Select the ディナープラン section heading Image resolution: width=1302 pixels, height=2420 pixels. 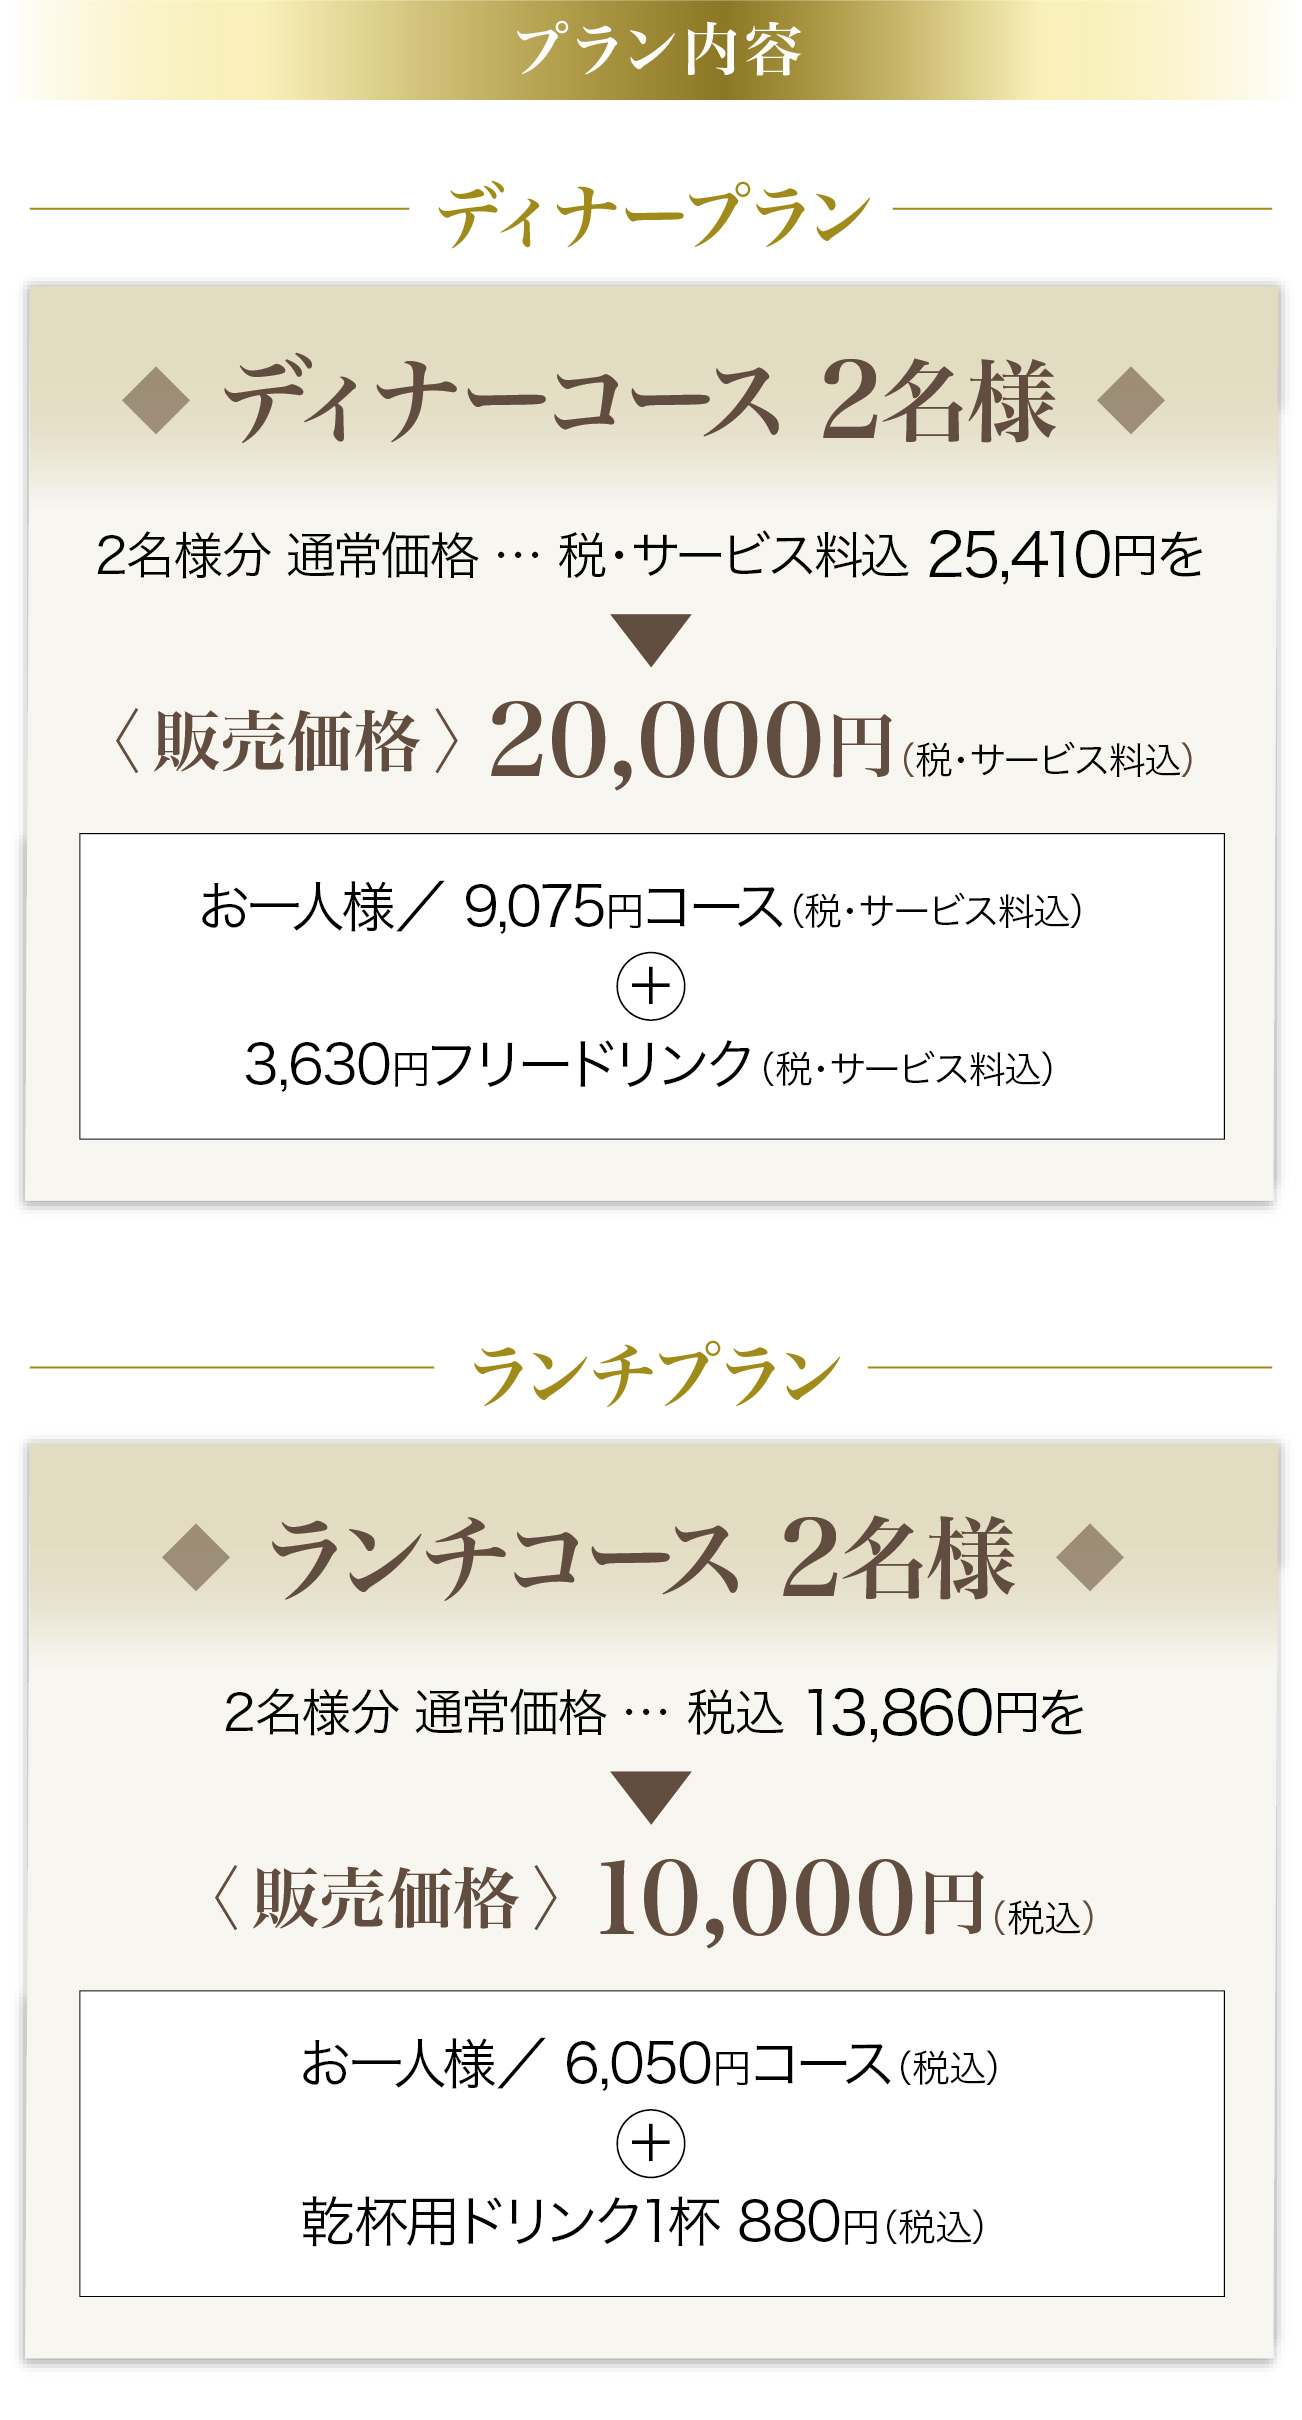click(x=653, y=214)
